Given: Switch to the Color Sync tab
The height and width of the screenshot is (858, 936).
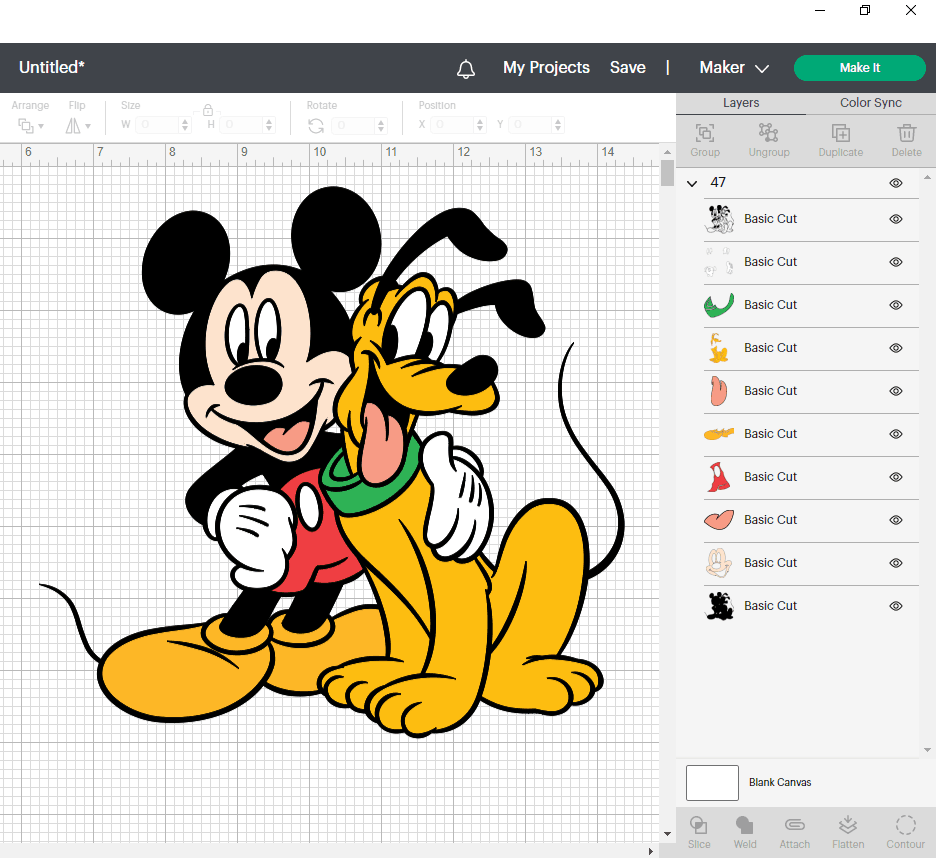Looking at the screenshot, I should 870,103.
